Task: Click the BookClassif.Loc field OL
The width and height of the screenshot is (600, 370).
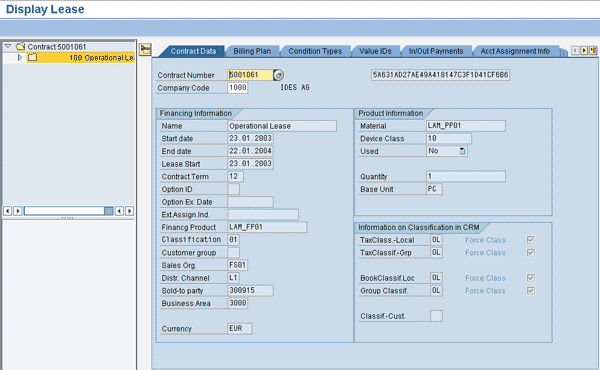Action: pyautogui.click(x=436, y=278)
